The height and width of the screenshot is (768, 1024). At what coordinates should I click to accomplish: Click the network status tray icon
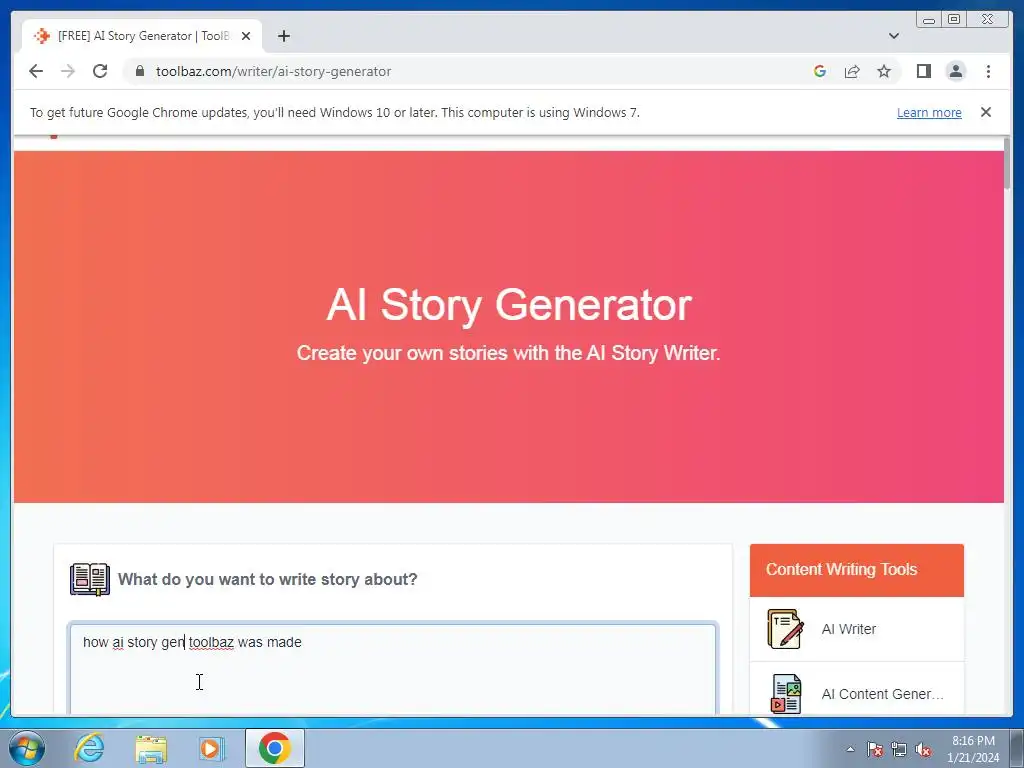pos(899,749)
